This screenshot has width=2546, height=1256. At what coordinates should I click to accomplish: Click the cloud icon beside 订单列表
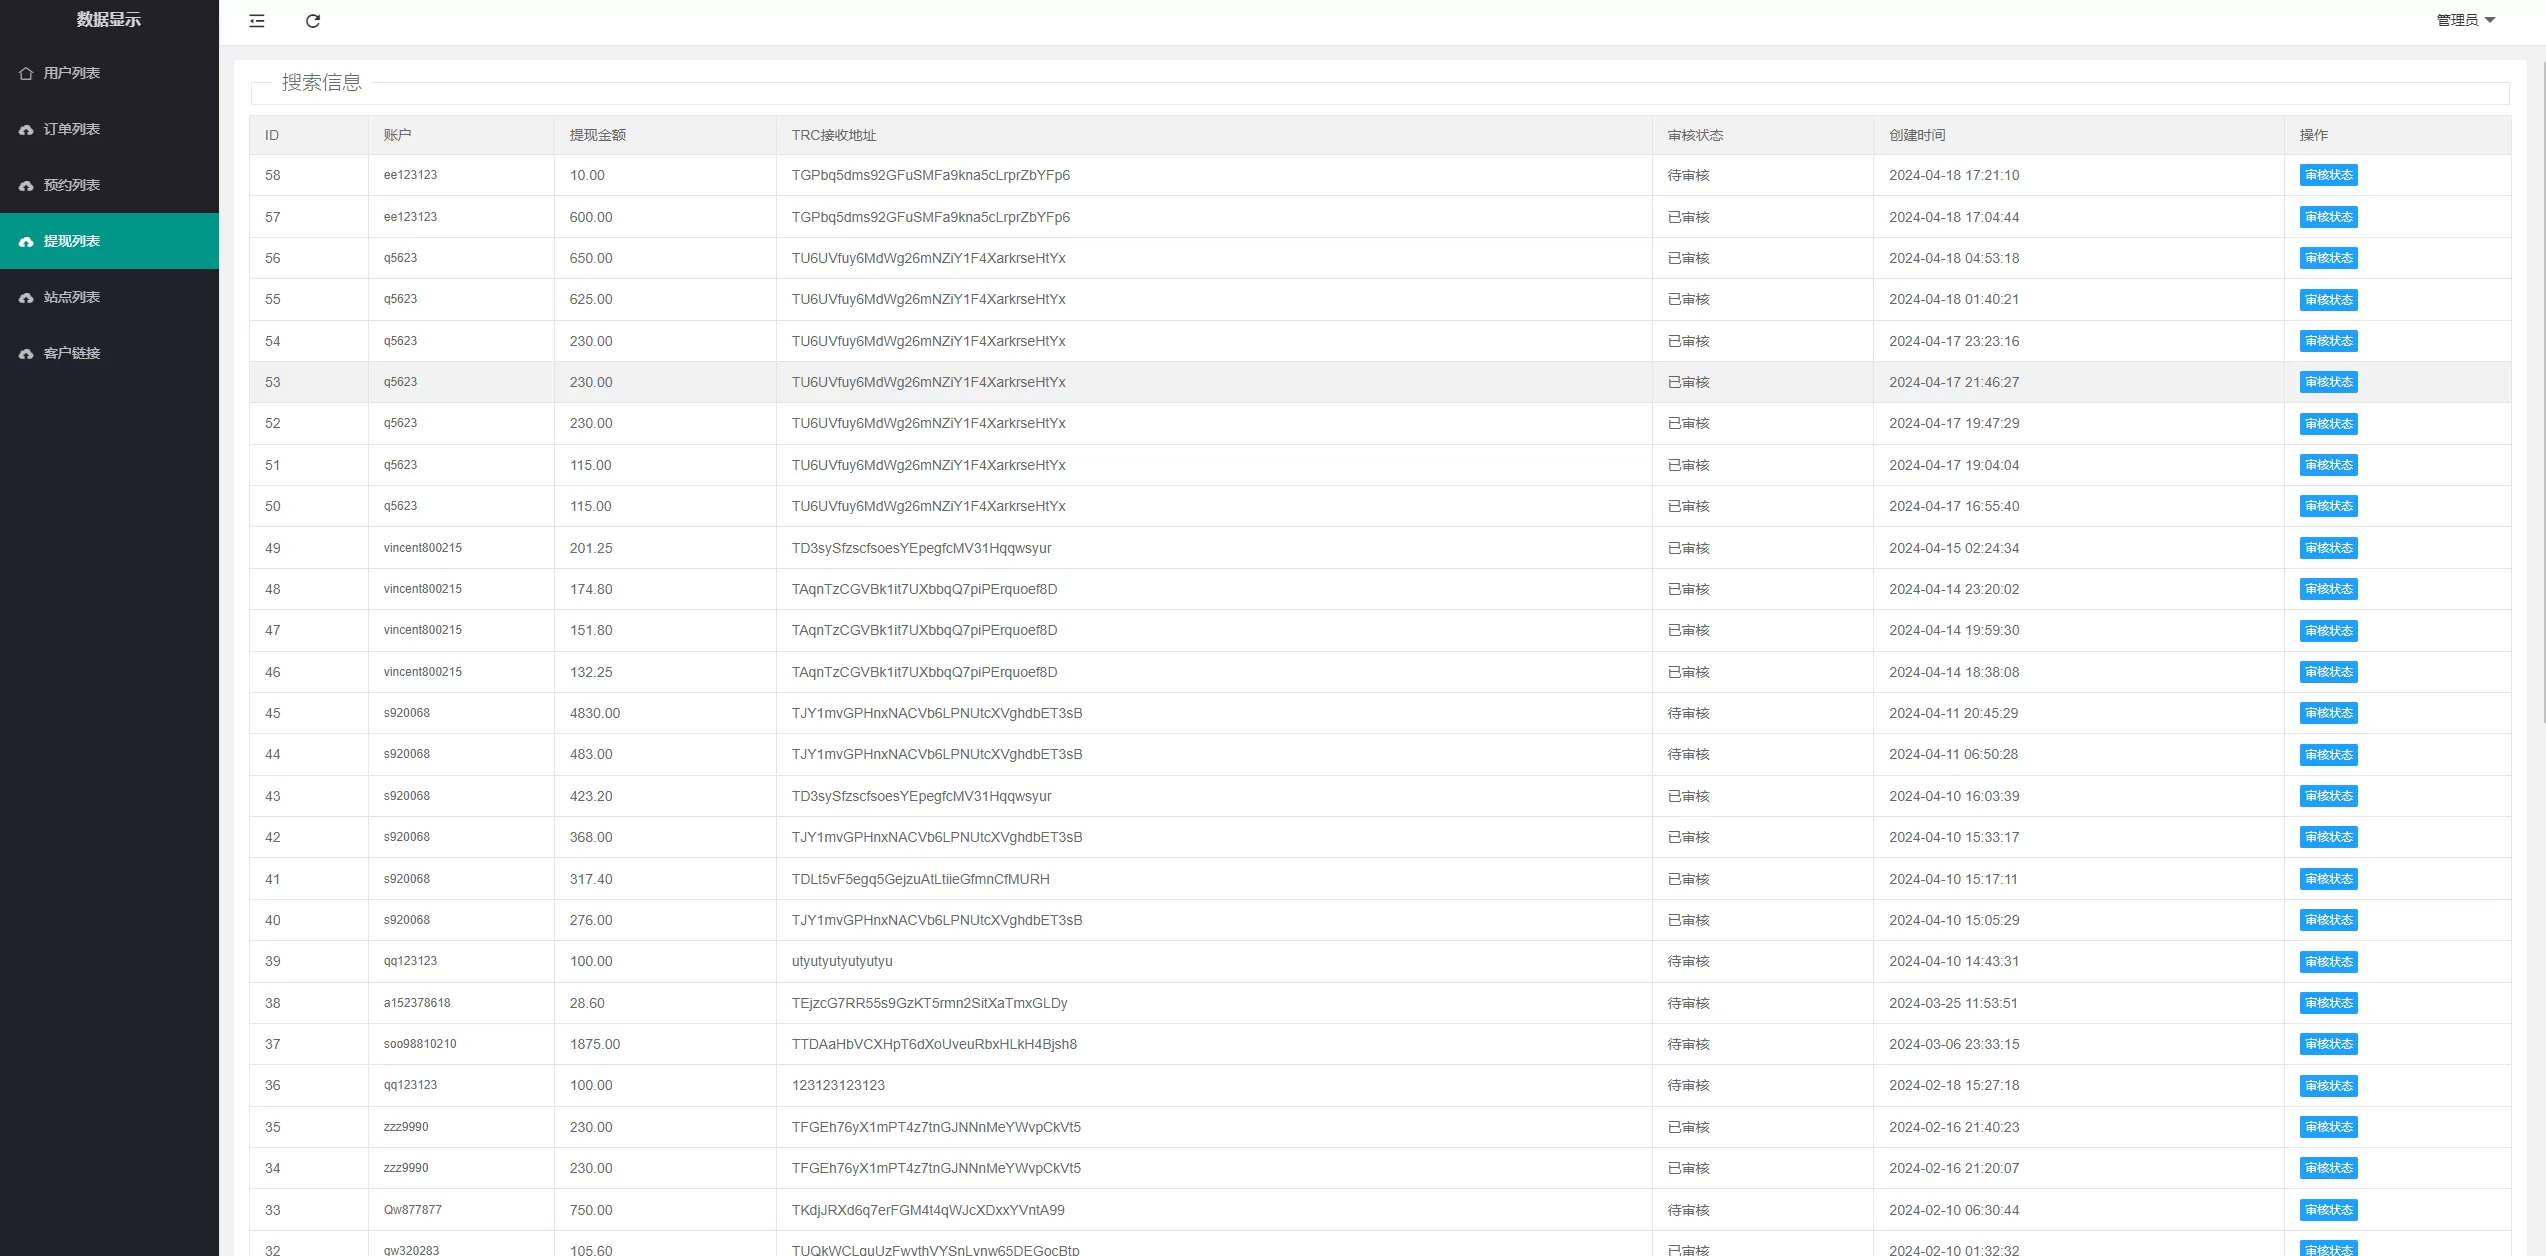click(26, 129)
